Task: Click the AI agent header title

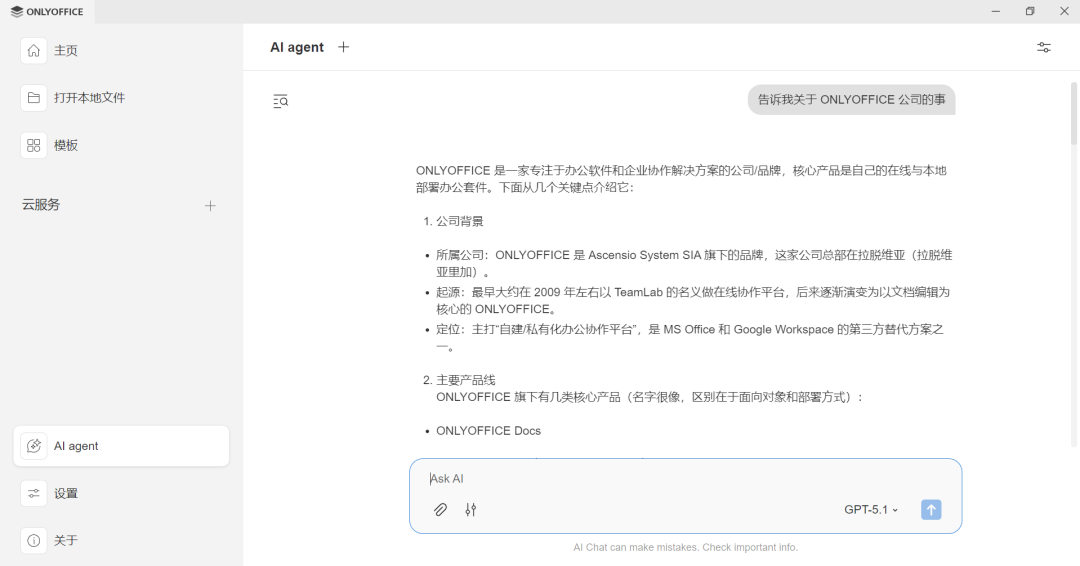Action: (x=297, y=48)
